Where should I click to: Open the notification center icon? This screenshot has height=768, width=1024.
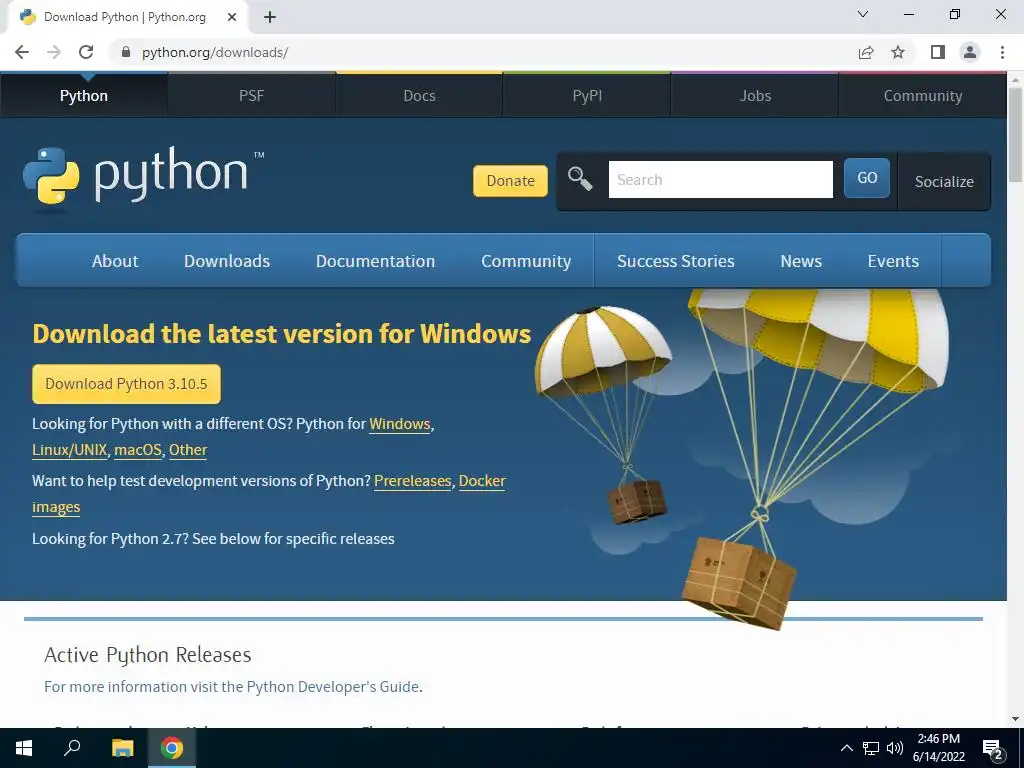point(993,749)
